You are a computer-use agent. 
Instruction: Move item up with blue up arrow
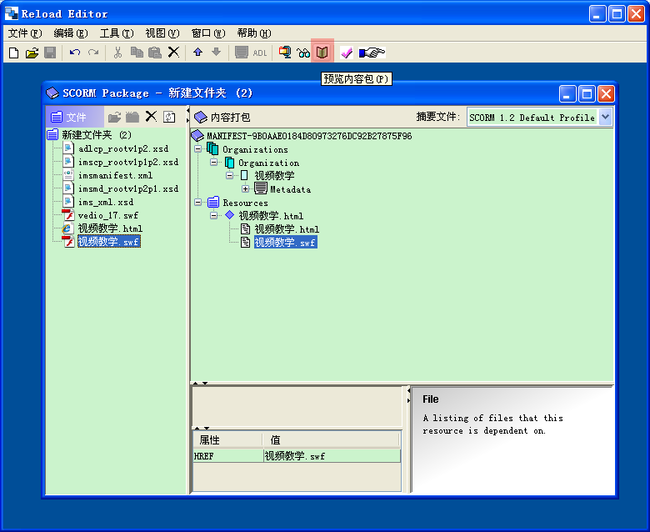(x=198, y=52)
